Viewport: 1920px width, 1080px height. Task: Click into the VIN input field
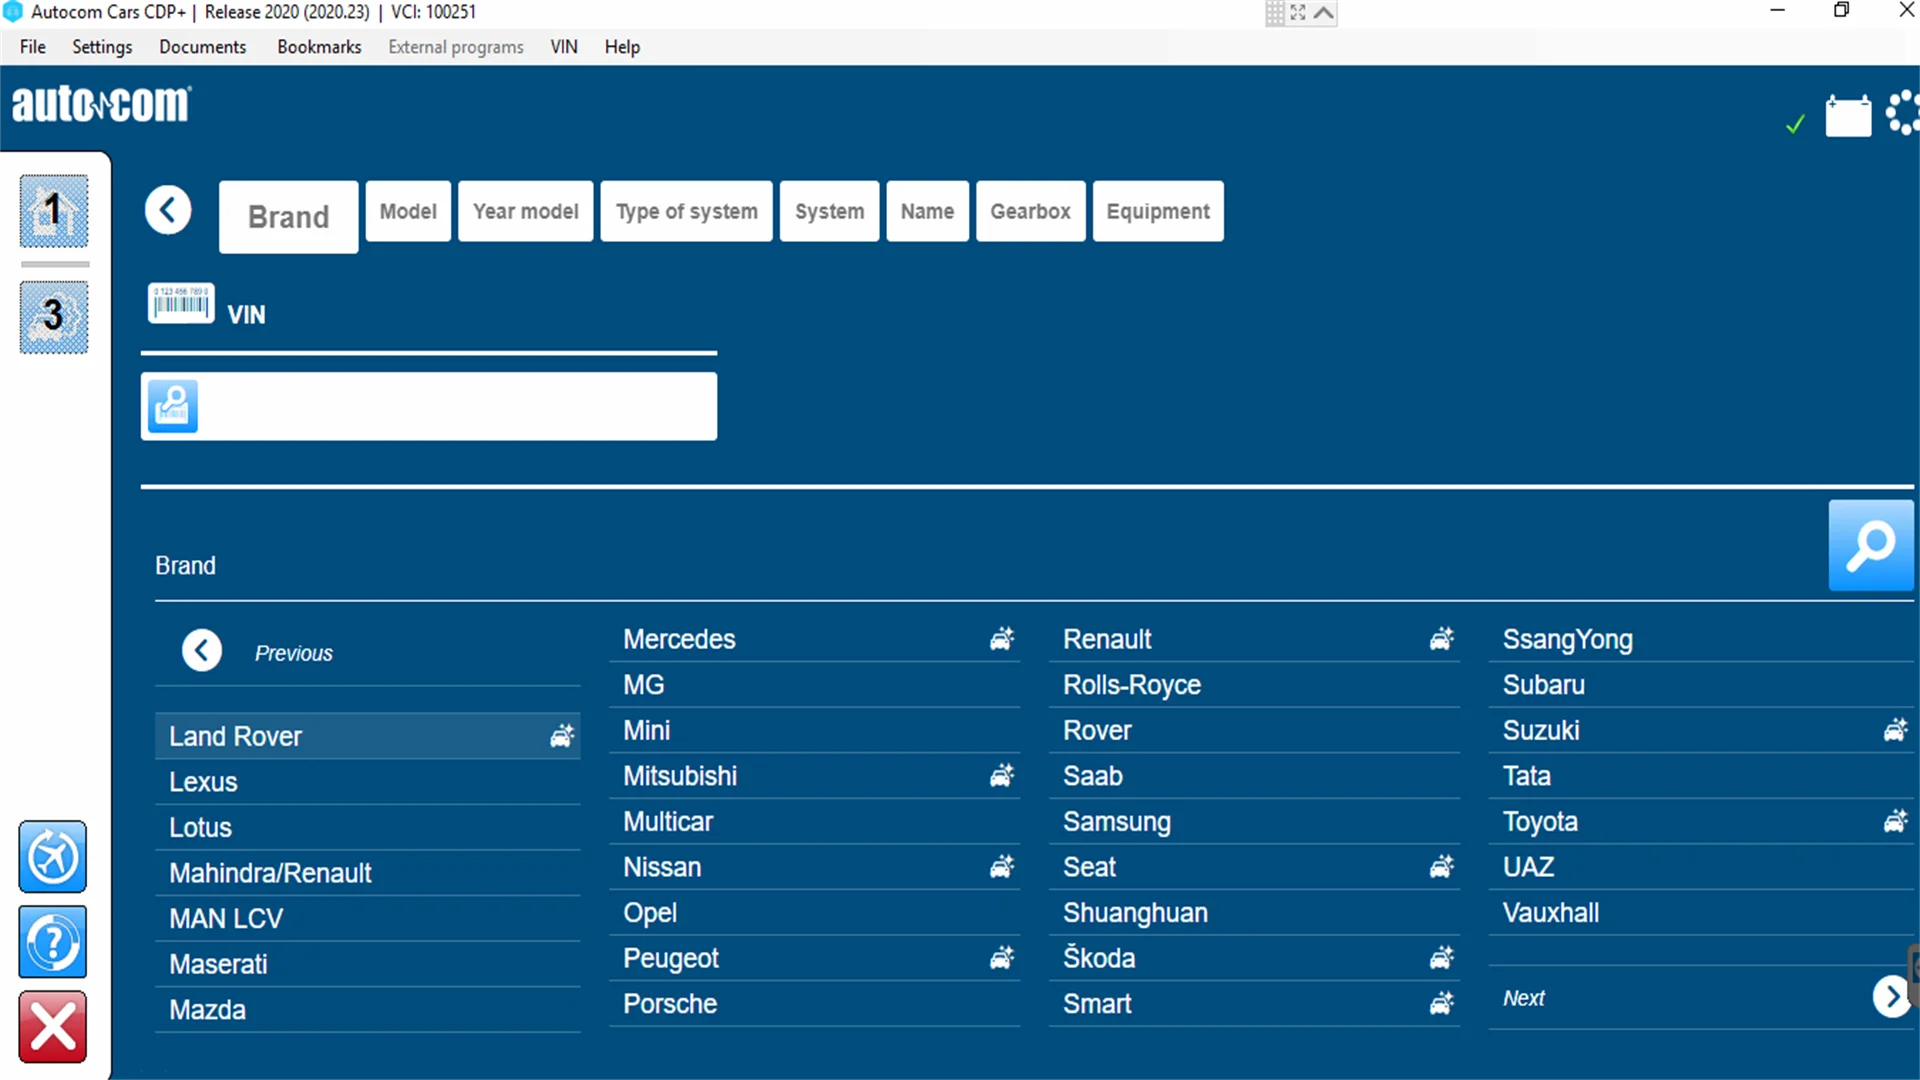(x=455, y=406)
